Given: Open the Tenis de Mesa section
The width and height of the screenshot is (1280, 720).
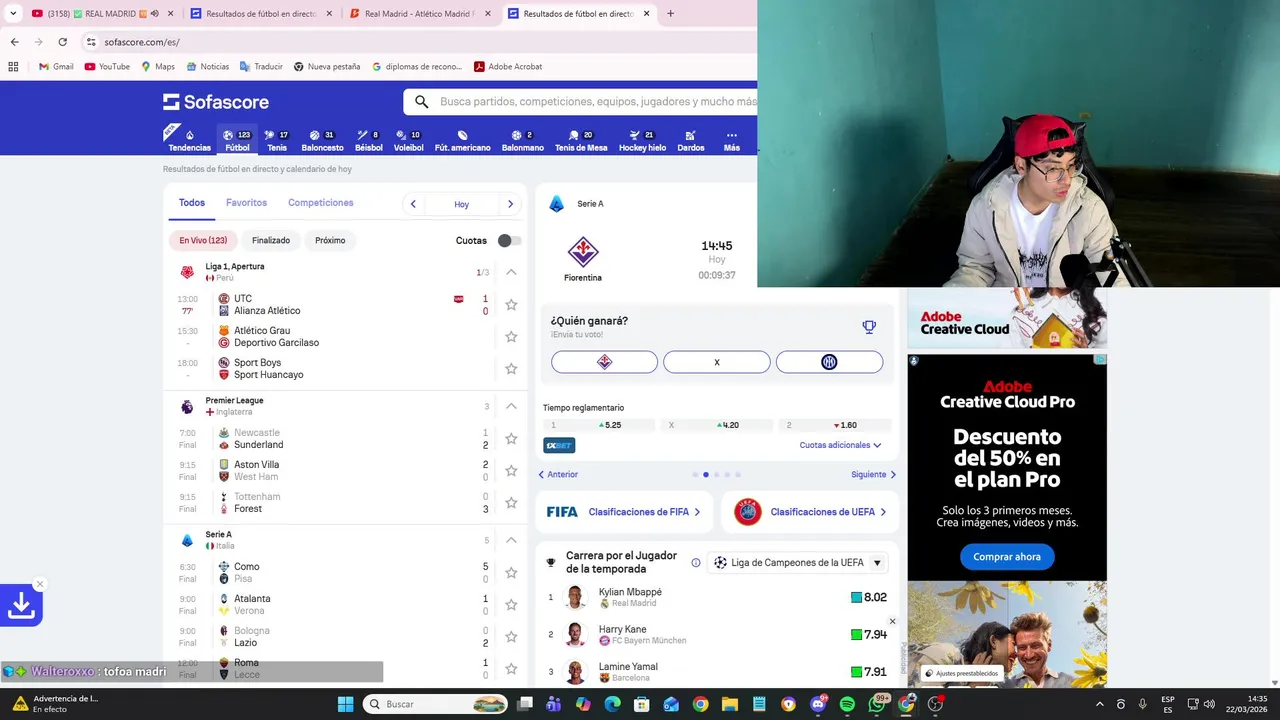Looking at the screenshot, I should 581,140.
